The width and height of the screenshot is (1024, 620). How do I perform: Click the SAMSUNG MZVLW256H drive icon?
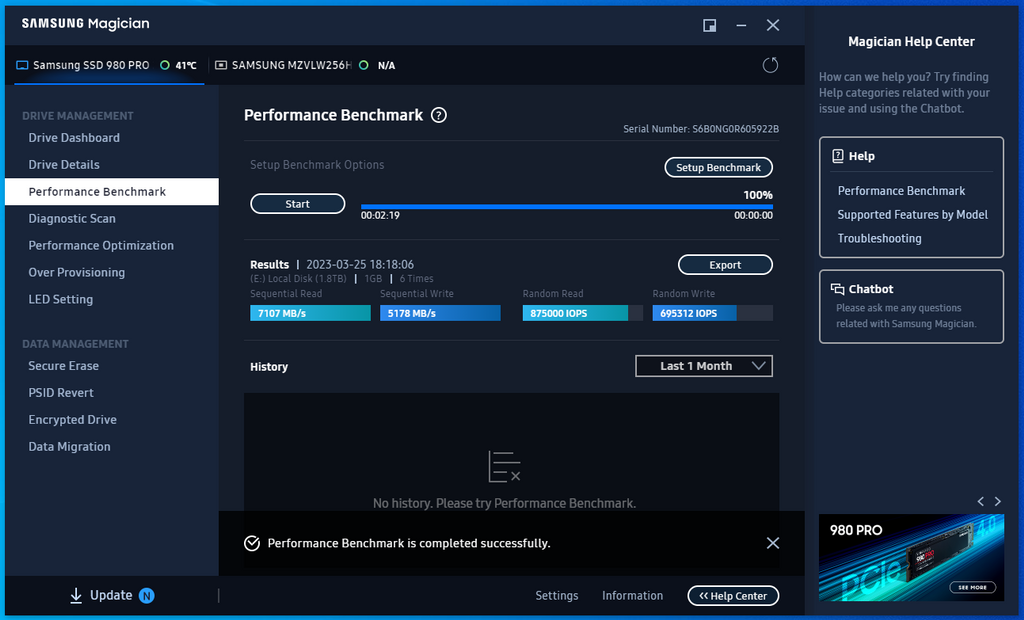(x=221, y=65)
